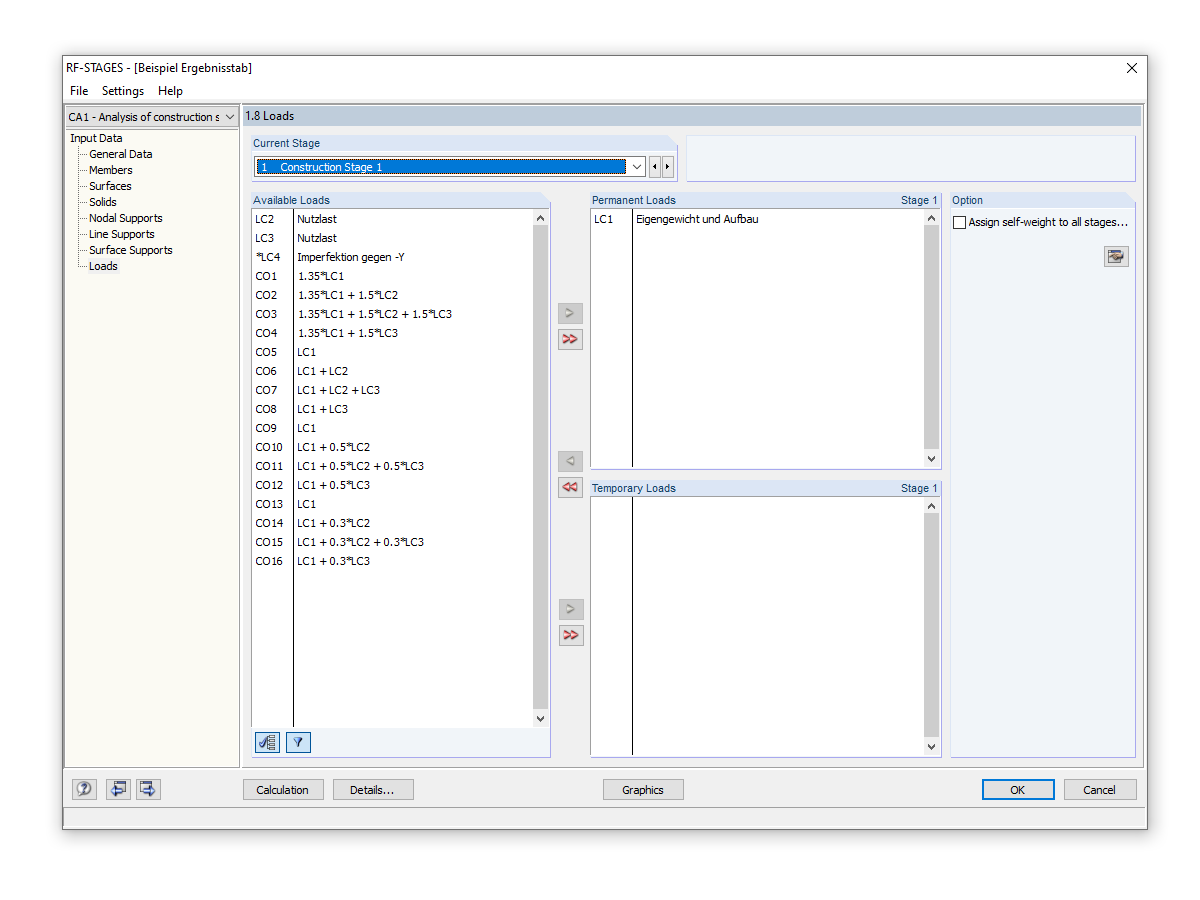Select CO12 LC1 + 0.5*LC3 row
This screenshot has height=900, width=1200.
point(393,485)
